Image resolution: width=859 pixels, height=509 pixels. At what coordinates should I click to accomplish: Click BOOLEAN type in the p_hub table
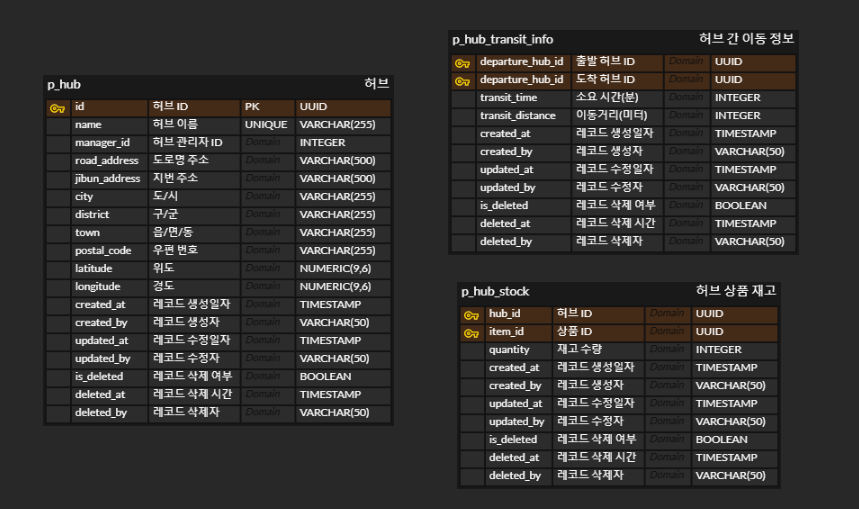point(342,378)
